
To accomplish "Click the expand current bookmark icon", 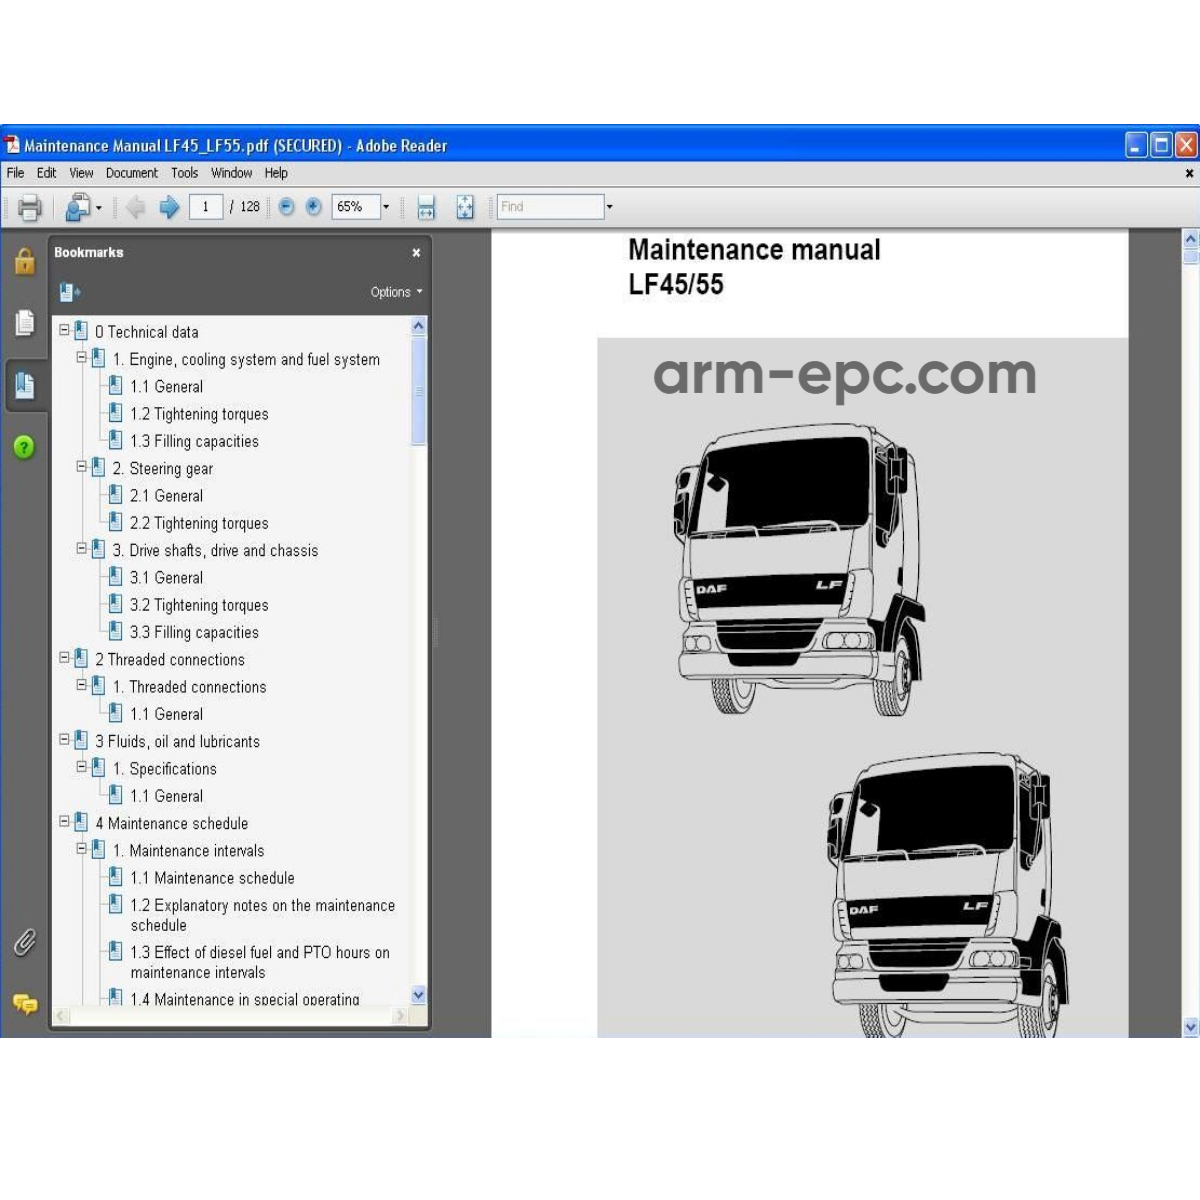I will coord(69,292).
